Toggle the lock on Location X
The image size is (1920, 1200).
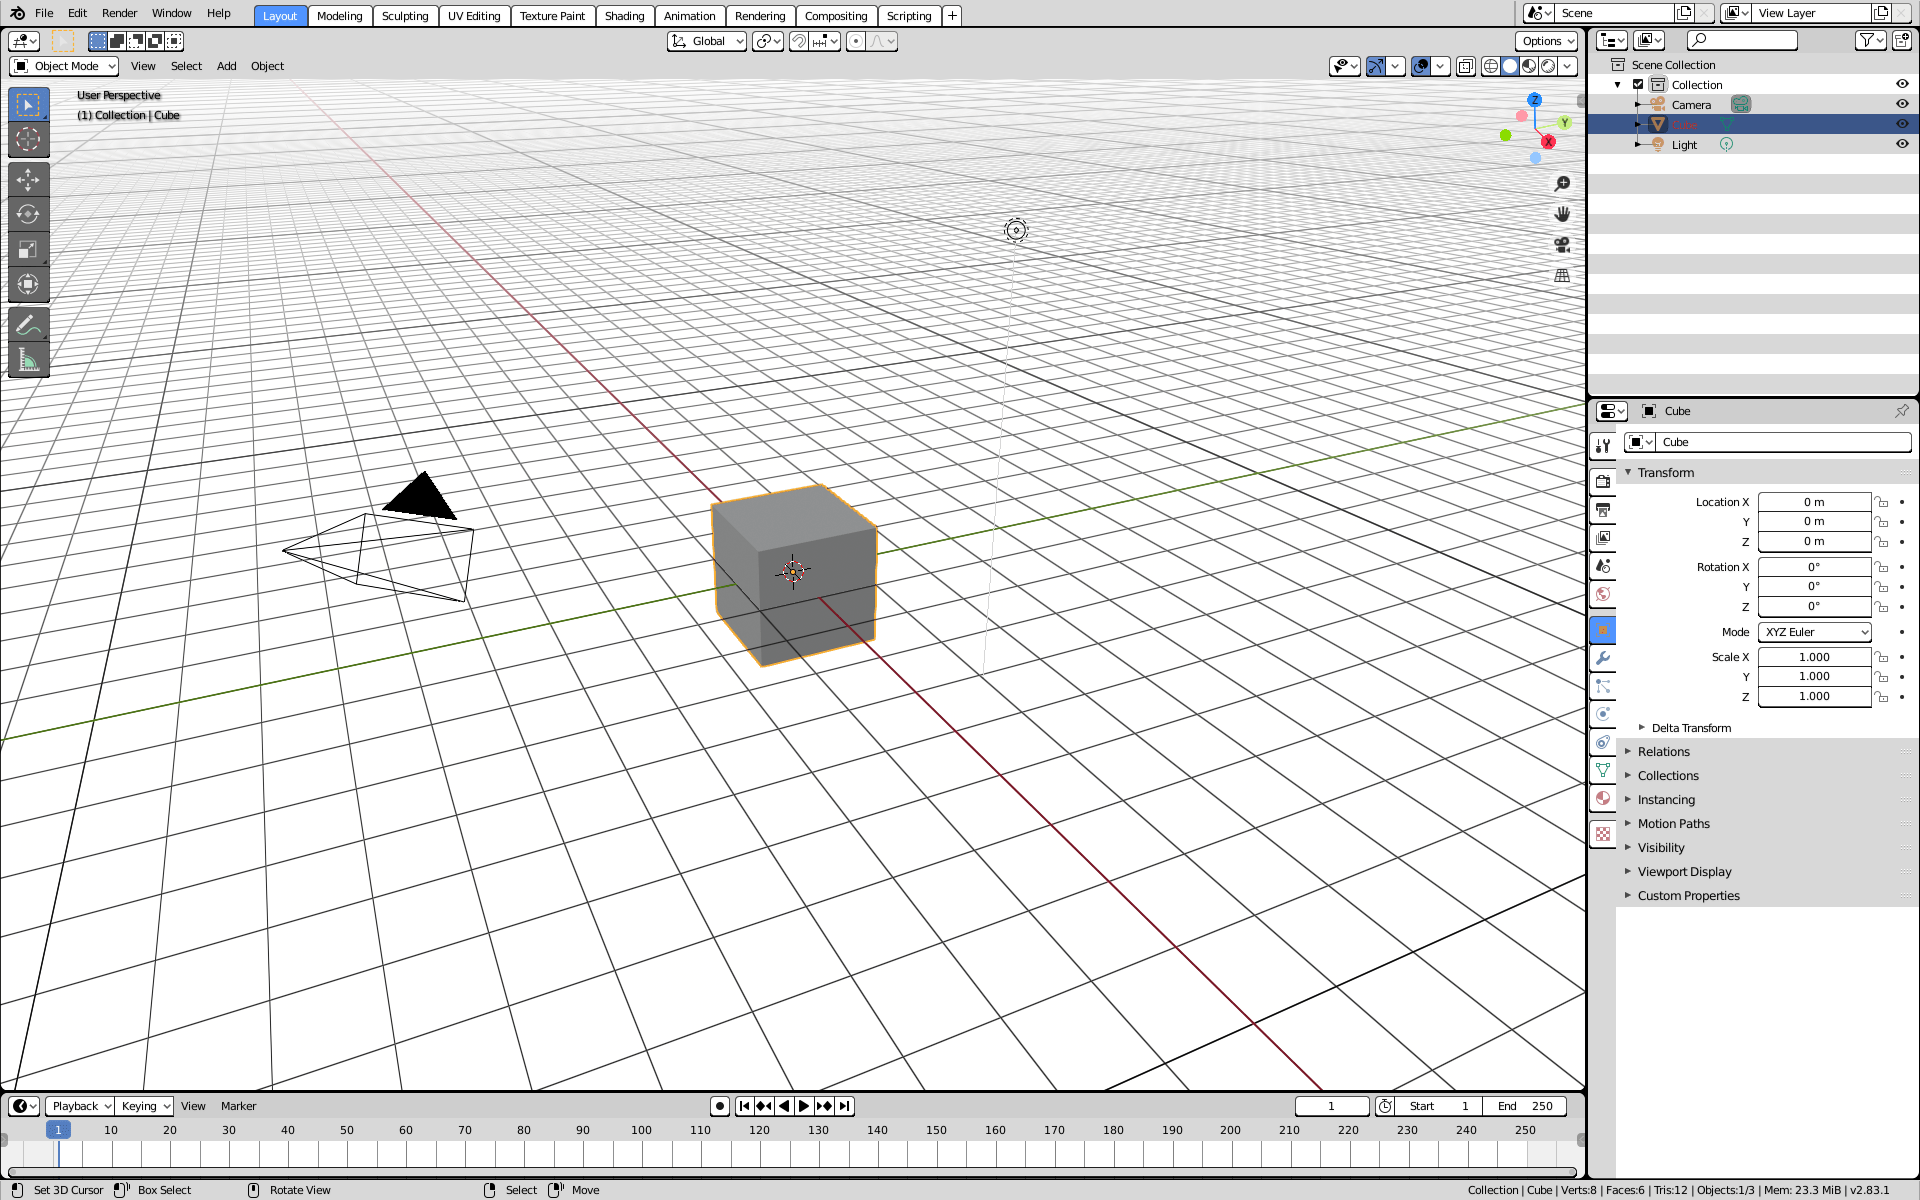(x=1881, y=502)
